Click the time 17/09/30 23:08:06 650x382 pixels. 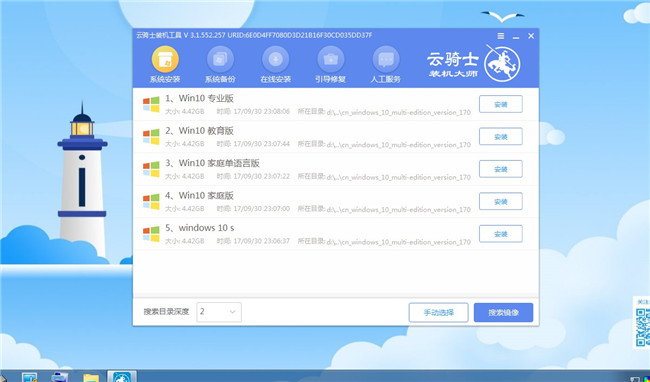(x=262, y=111)
